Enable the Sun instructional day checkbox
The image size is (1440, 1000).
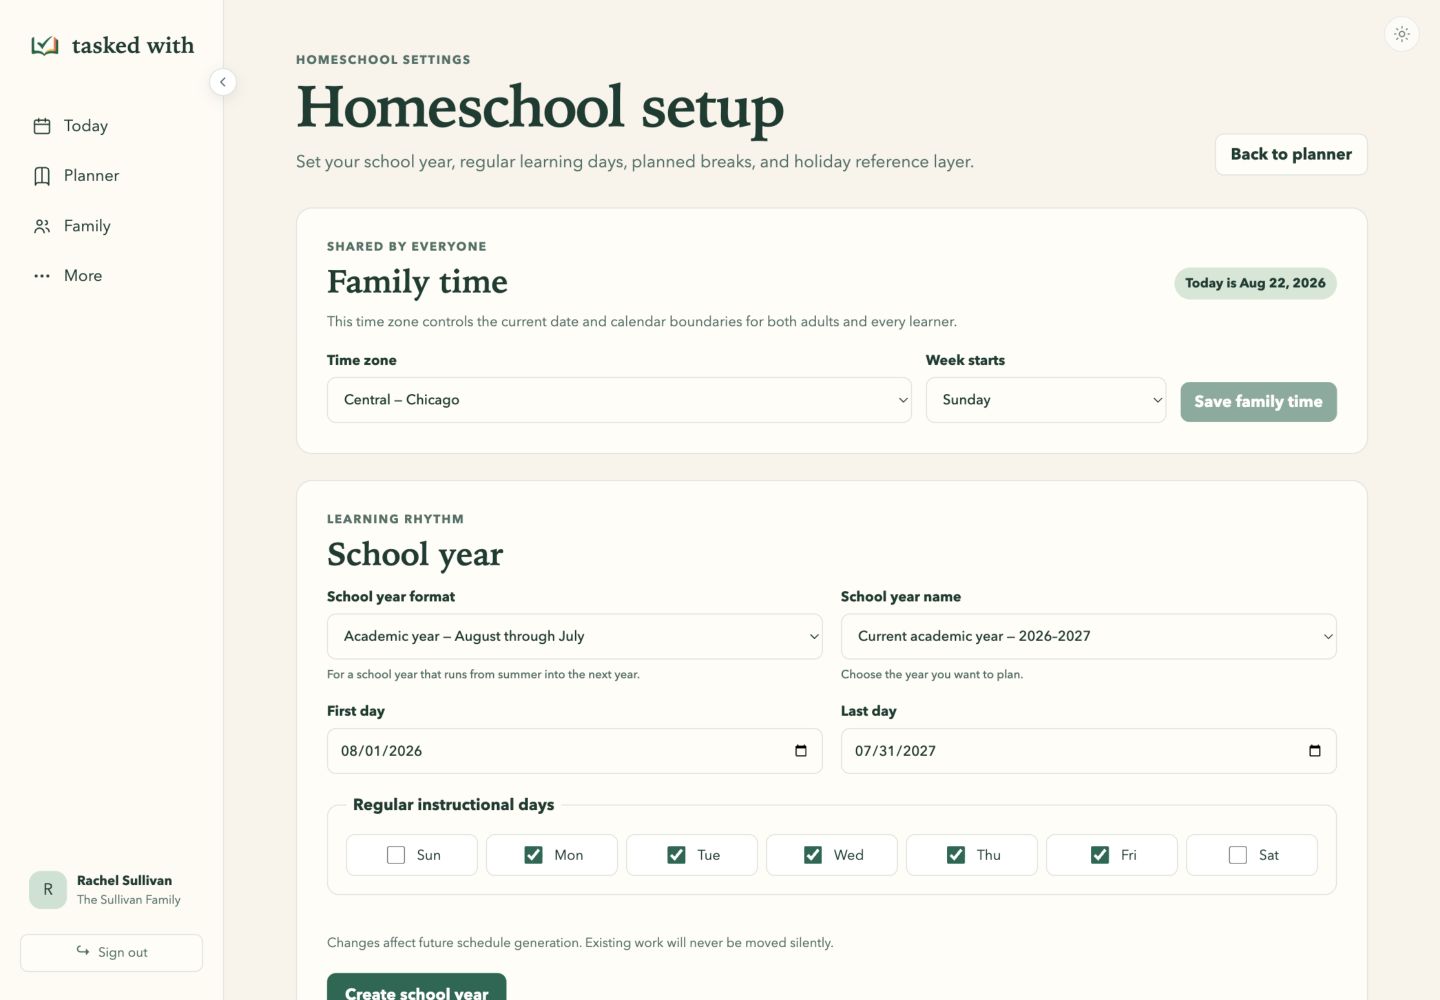click(x=396, y=855)
